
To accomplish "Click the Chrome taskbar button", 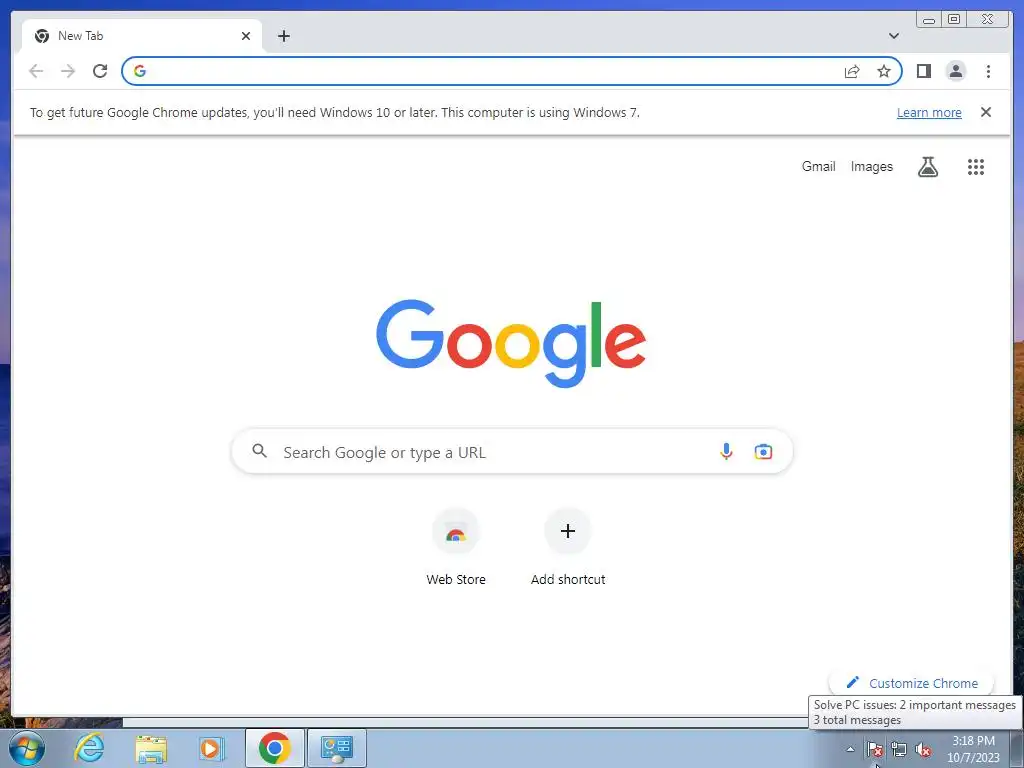I will [274, 748].
